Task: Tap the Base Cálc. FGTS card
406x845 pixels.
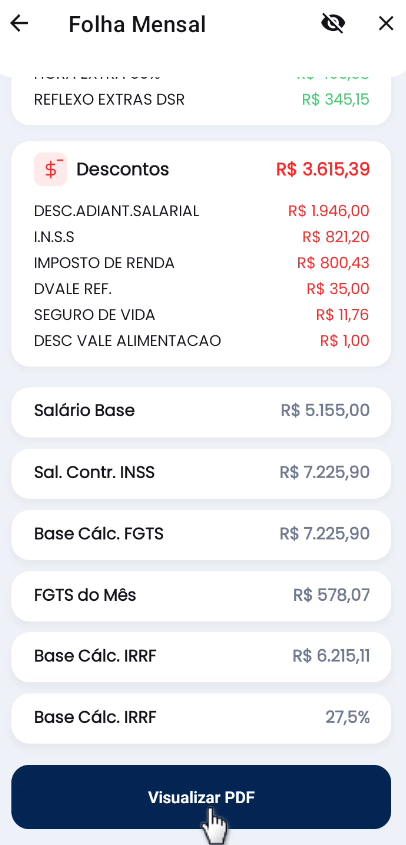Action: click(201, 535)
